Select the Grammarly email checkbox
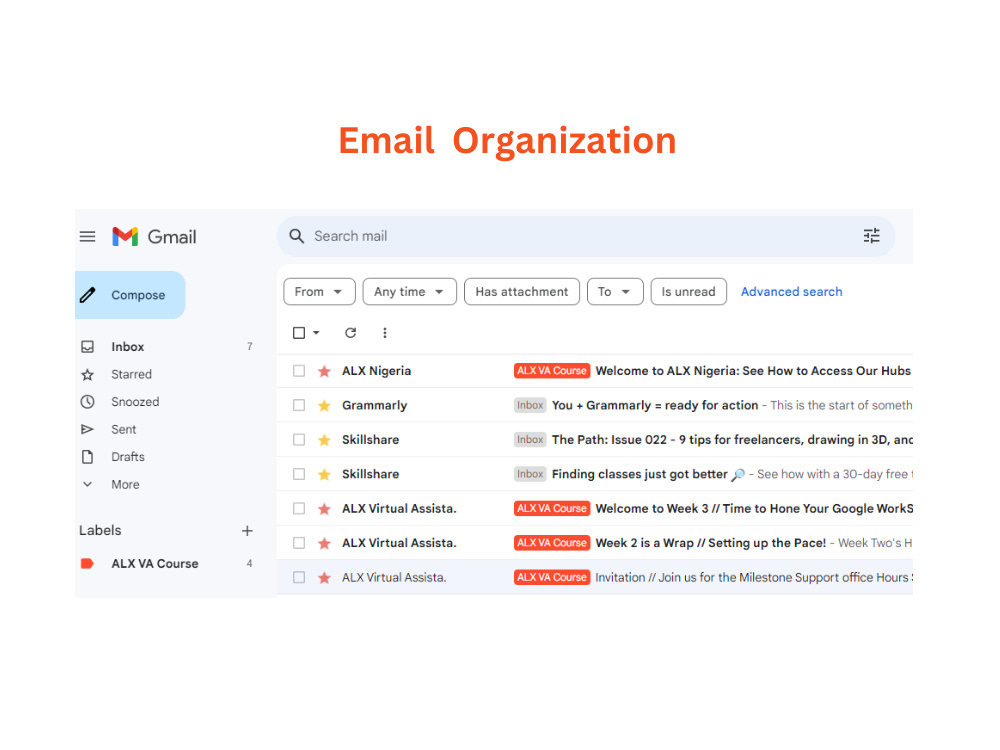The width and height of the screenshot is (1000, 750). pyautogui.click(x=298, y=405)
